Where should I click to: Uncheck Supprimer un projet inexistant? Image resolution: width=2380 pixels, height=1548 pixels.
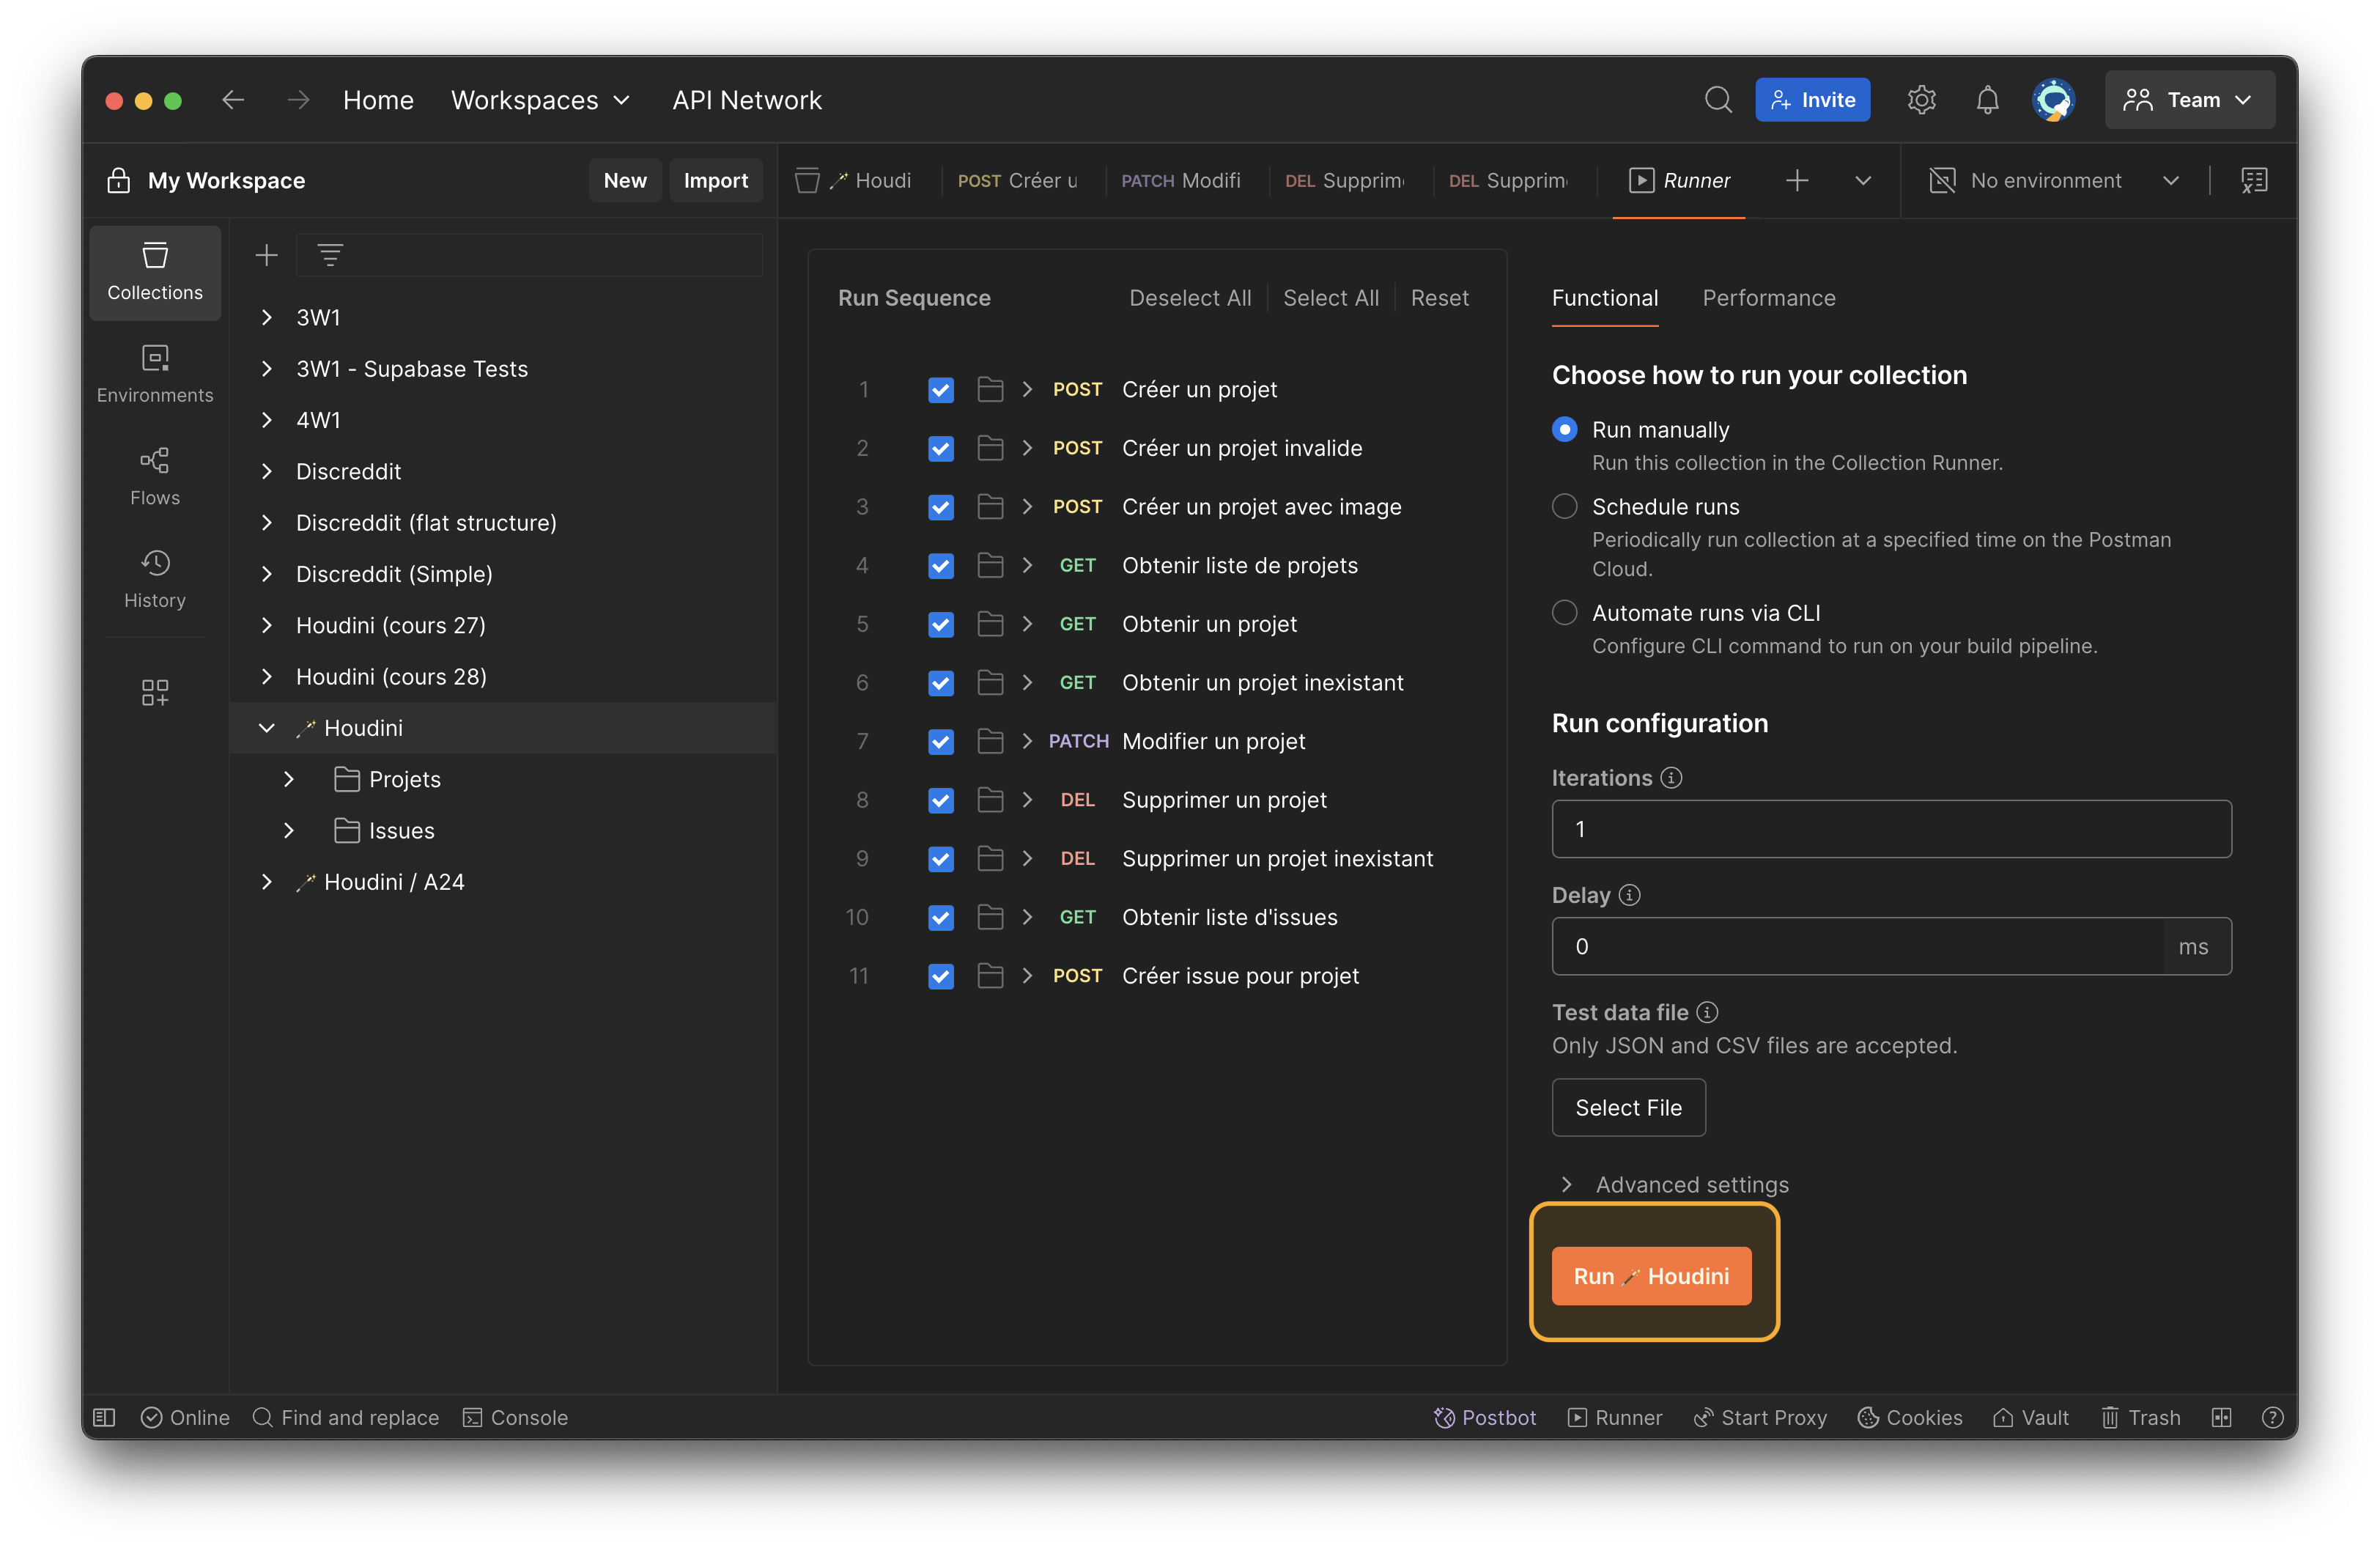[940, 858]
